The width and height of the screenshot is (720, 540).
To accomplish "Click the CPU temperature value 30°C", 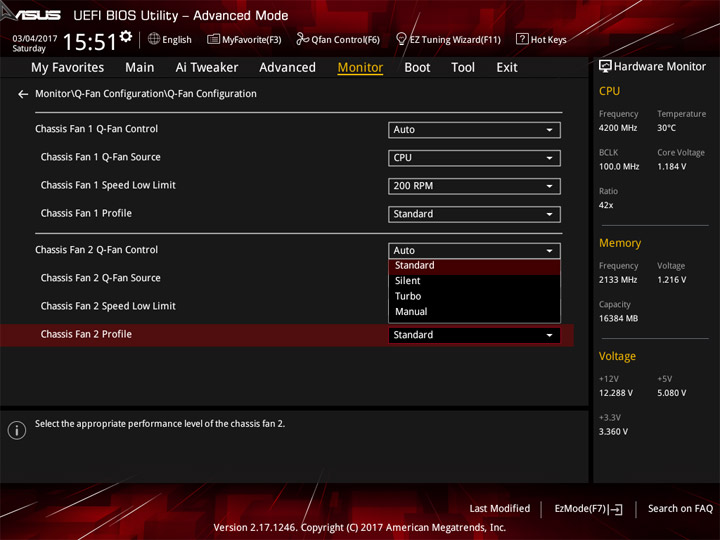I will 666,128.
